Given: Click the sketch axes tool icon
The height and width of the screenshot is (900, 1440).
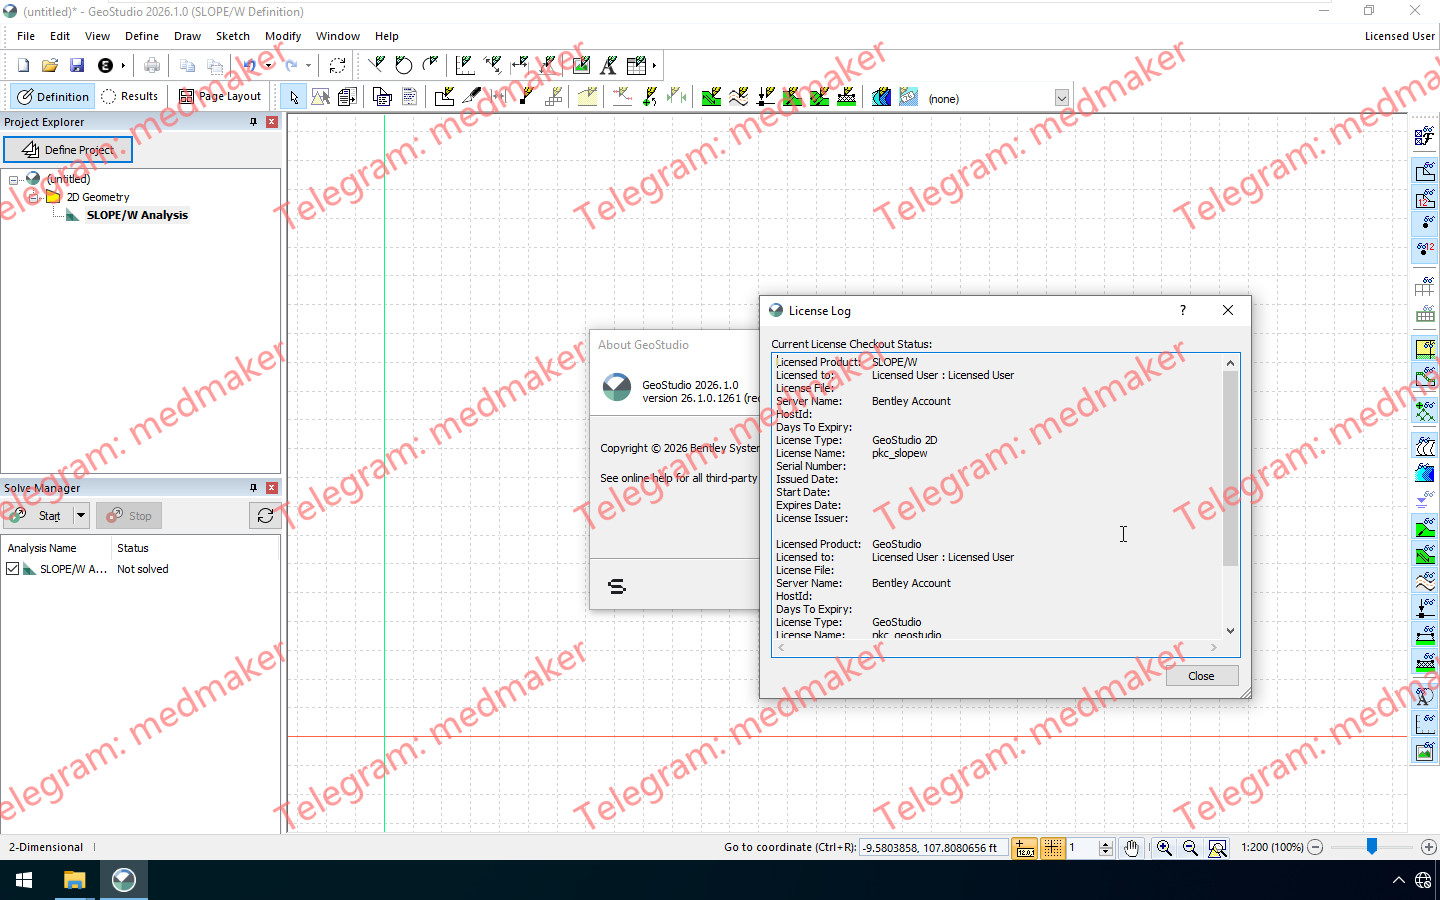Looking at the screenshot, I should tap(465, 66).
